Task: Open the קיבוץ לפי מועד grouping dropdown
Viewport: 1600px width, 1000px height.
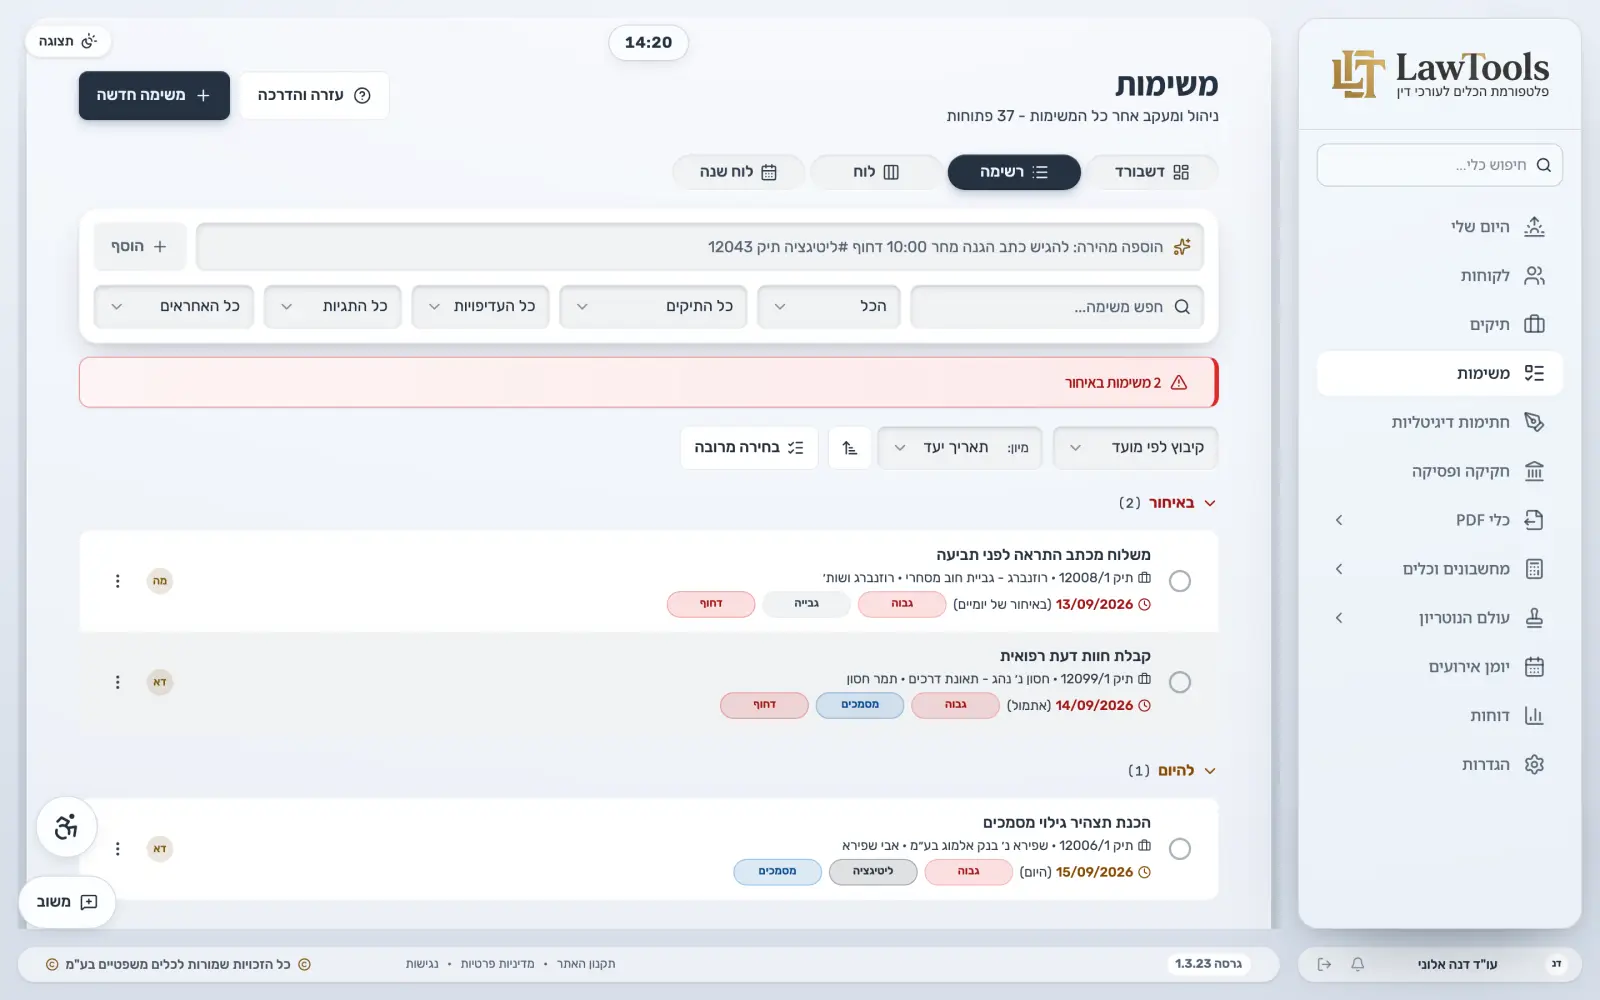Action: click(x=1136, y=448)
